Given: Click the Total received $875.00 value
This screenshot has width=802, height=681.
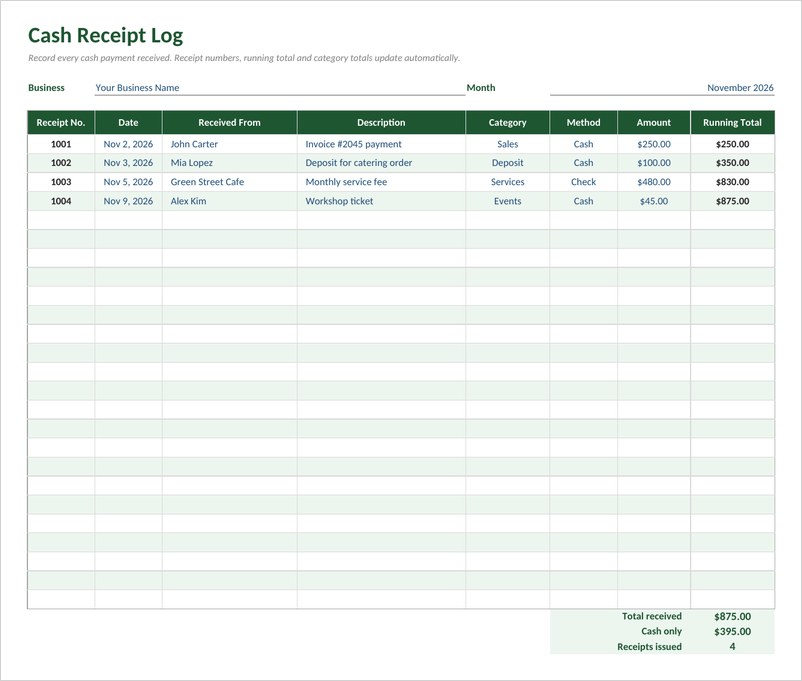Looking at the screenshot, I should [732, 617].
